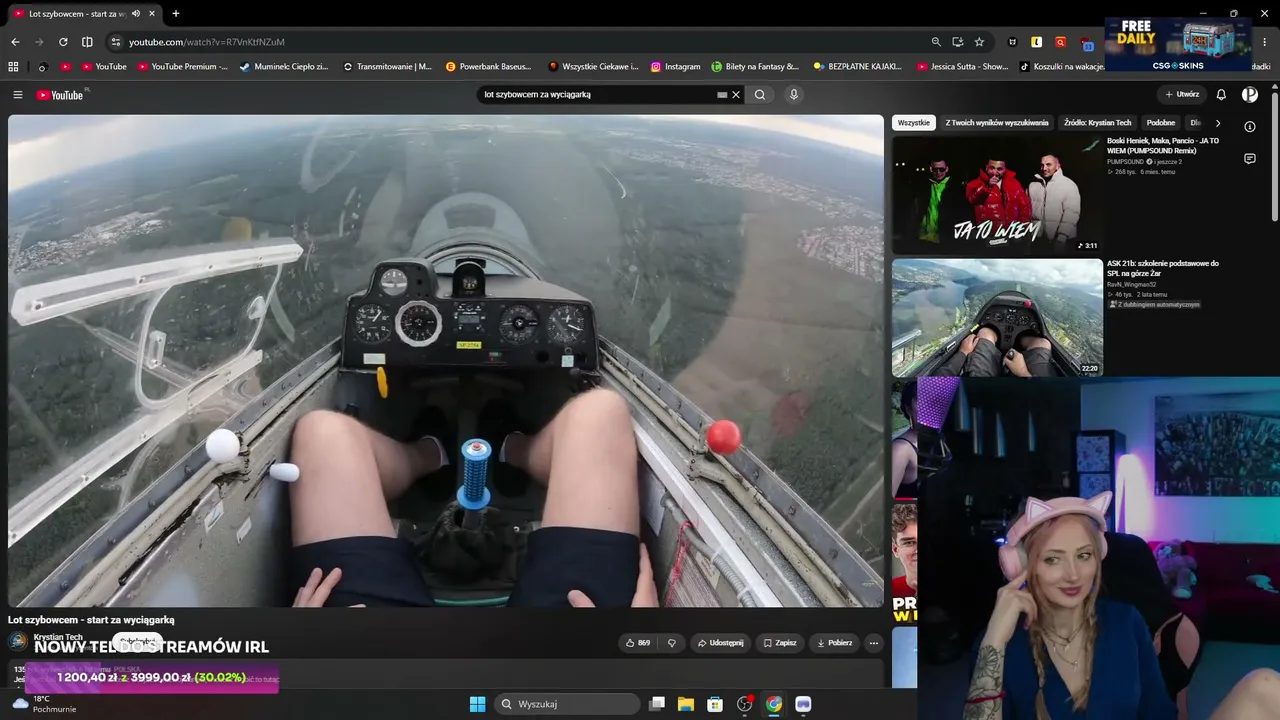Open the 'Transmitowanie | M...' bookmark
Viewport: 1280px width, 720px height.
tap(387, 67)
